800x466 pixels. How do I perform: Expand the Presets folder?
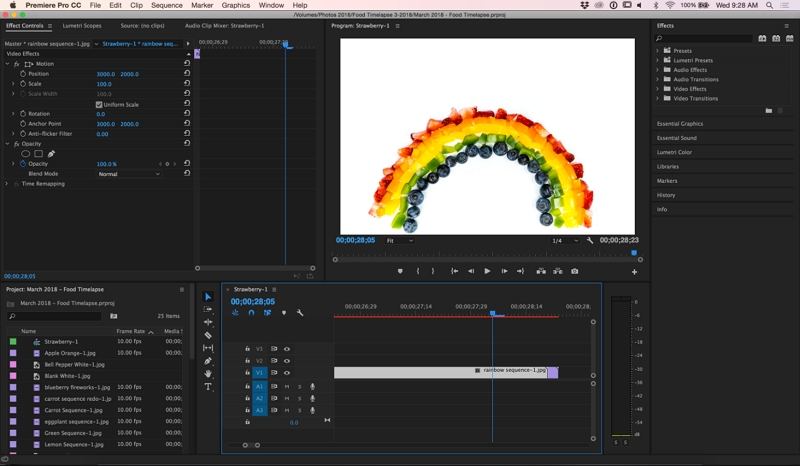(x=658, y=51)
